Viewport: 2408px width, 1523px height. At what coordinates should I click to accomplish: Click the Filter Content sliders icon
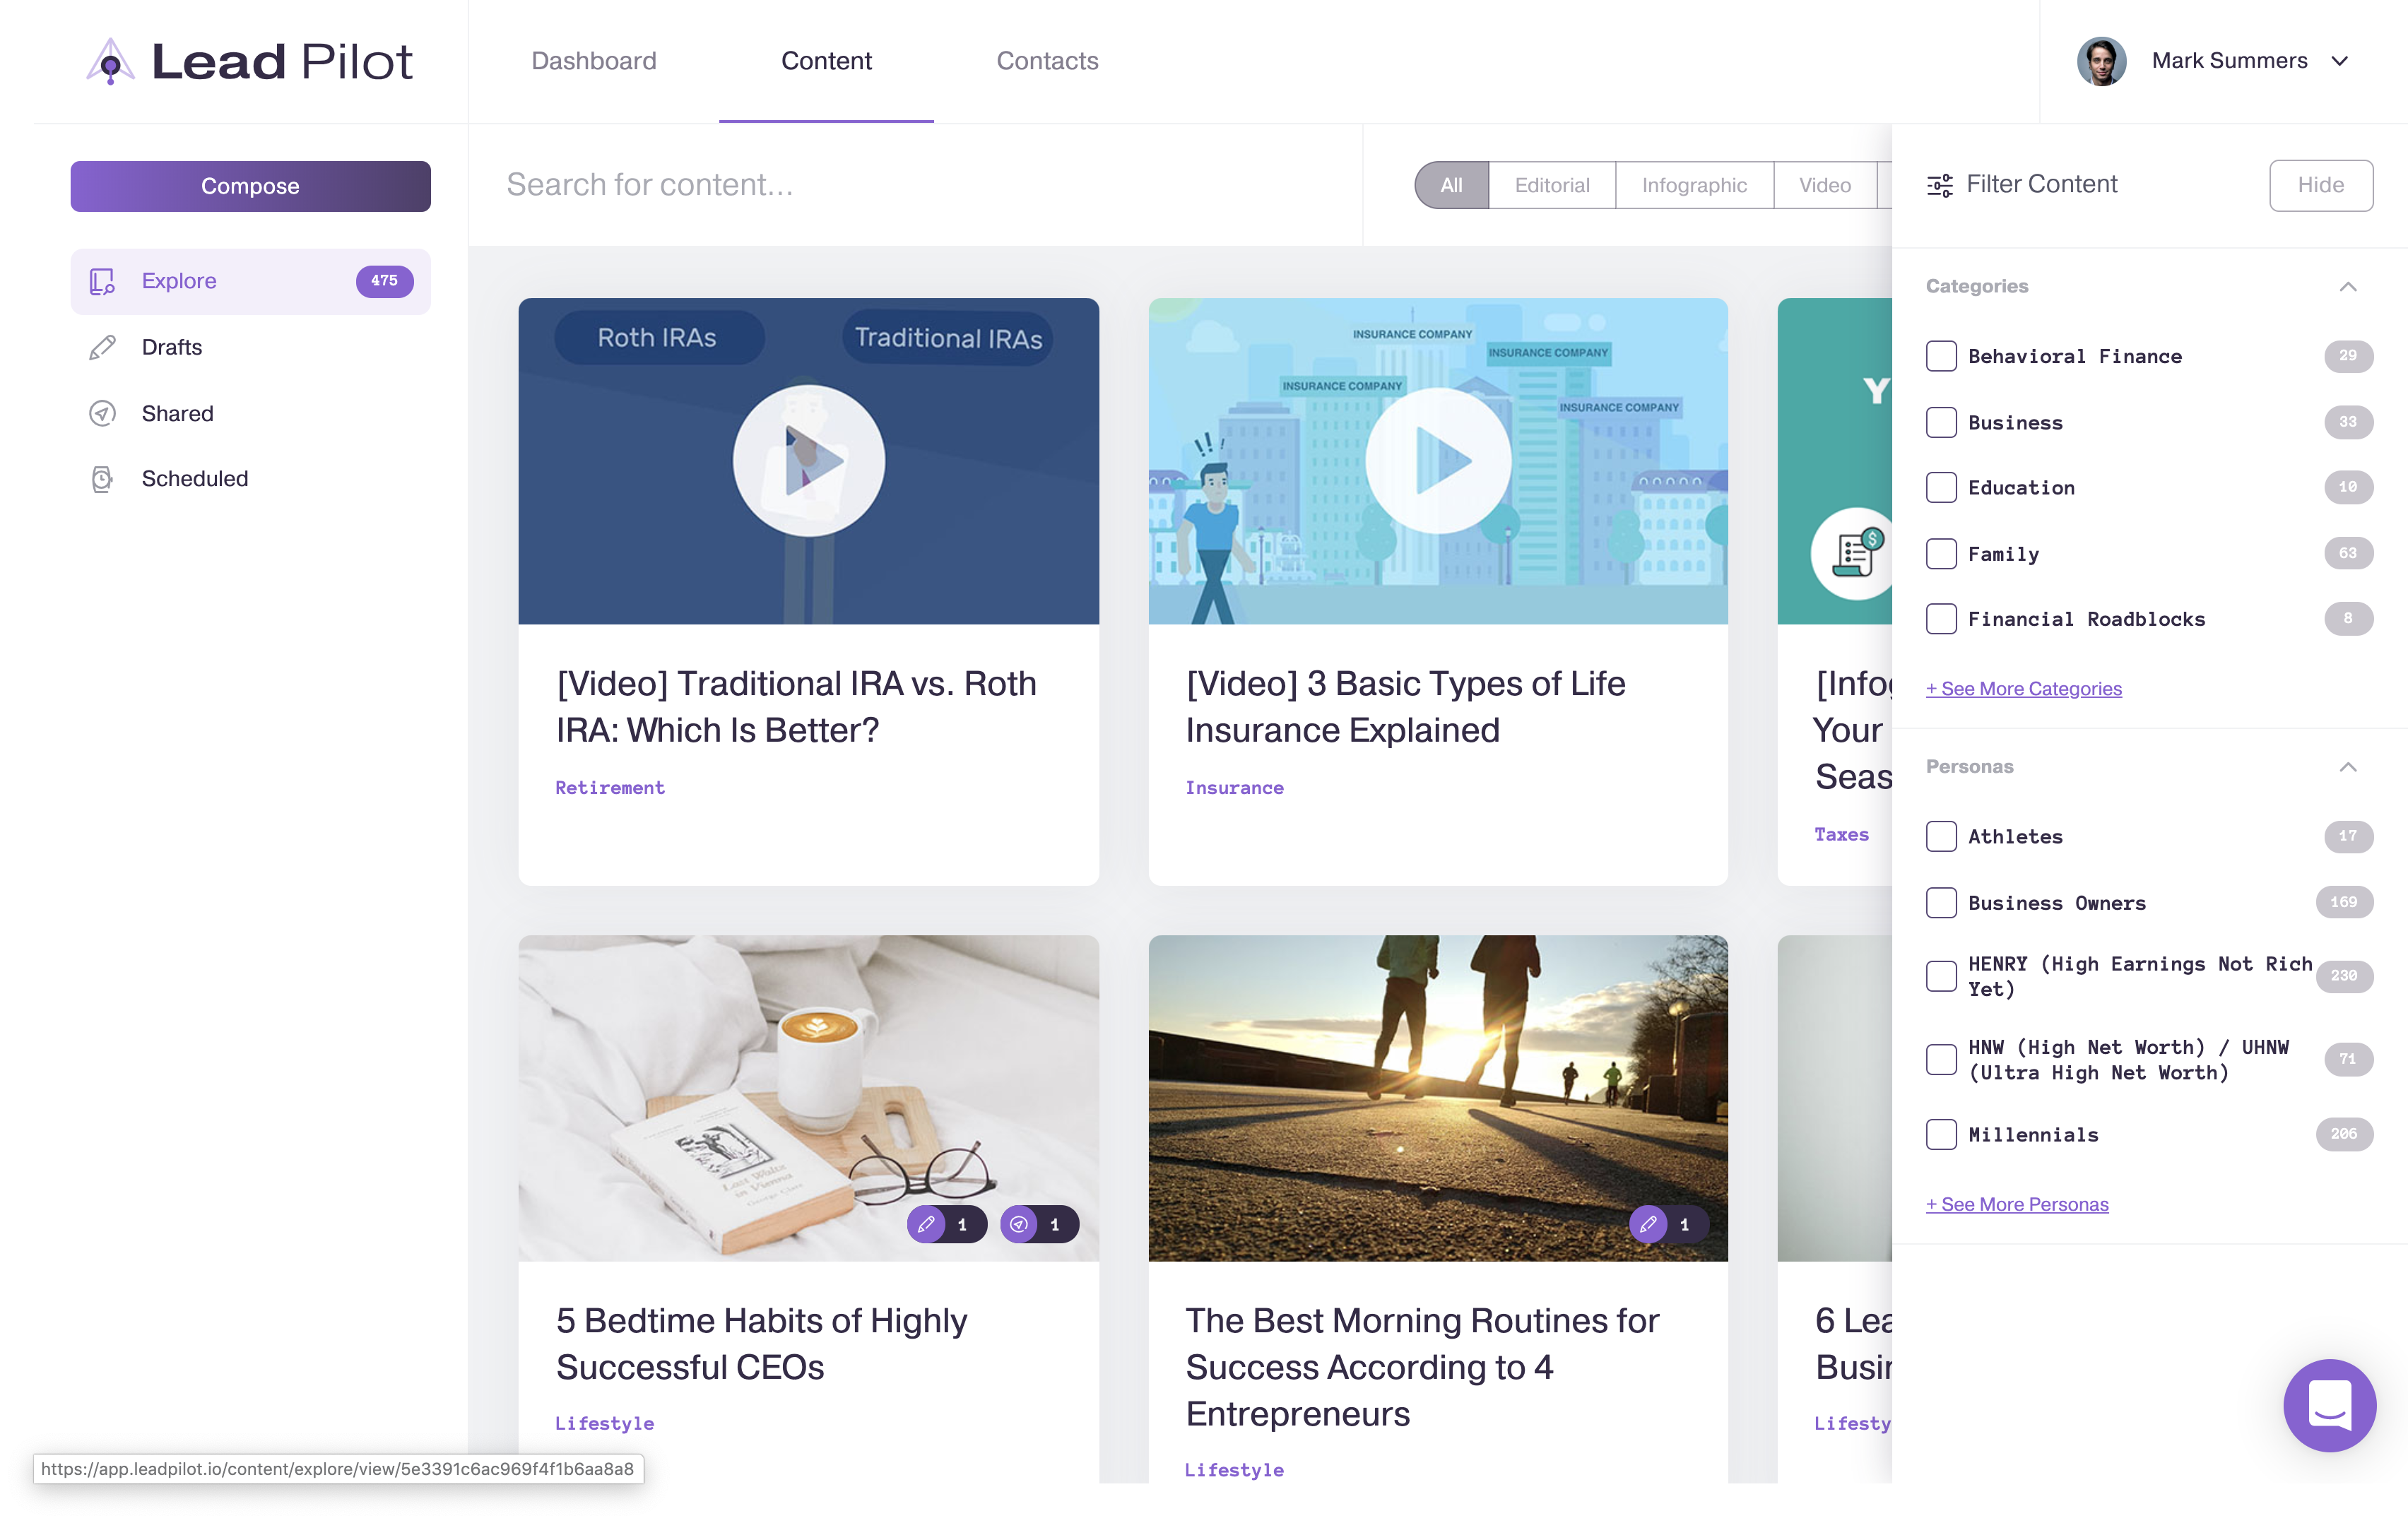tap(1939, 185)
